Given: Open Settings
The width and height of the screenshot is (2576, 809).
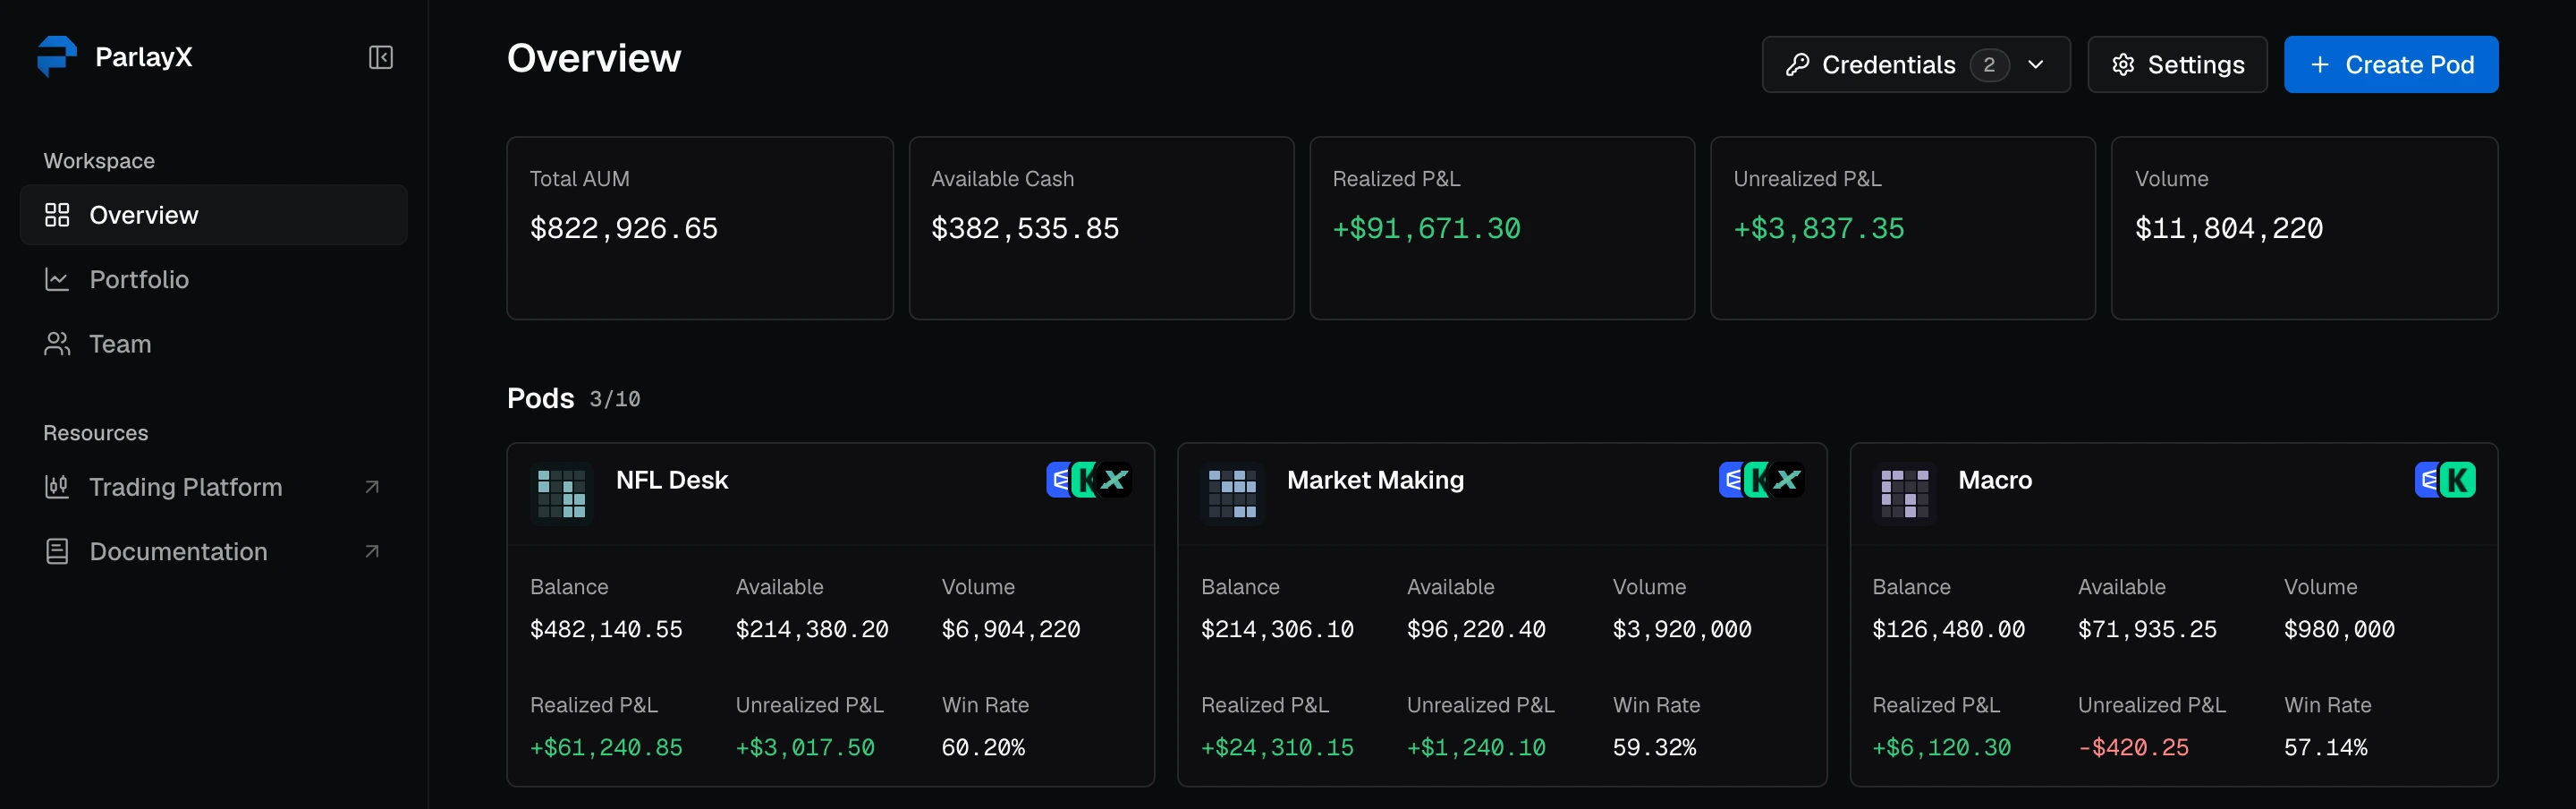Looking at the screenshot, I should point(2177,65).
